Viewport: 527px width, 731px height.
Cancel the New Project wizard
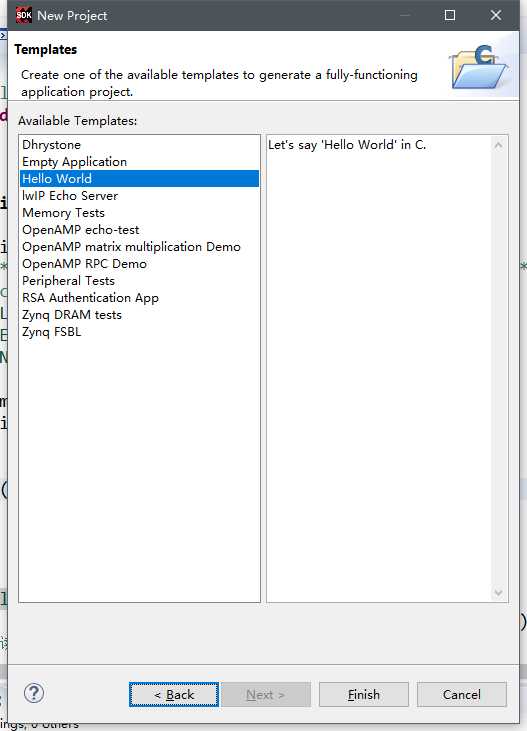(x=461, y=695)
